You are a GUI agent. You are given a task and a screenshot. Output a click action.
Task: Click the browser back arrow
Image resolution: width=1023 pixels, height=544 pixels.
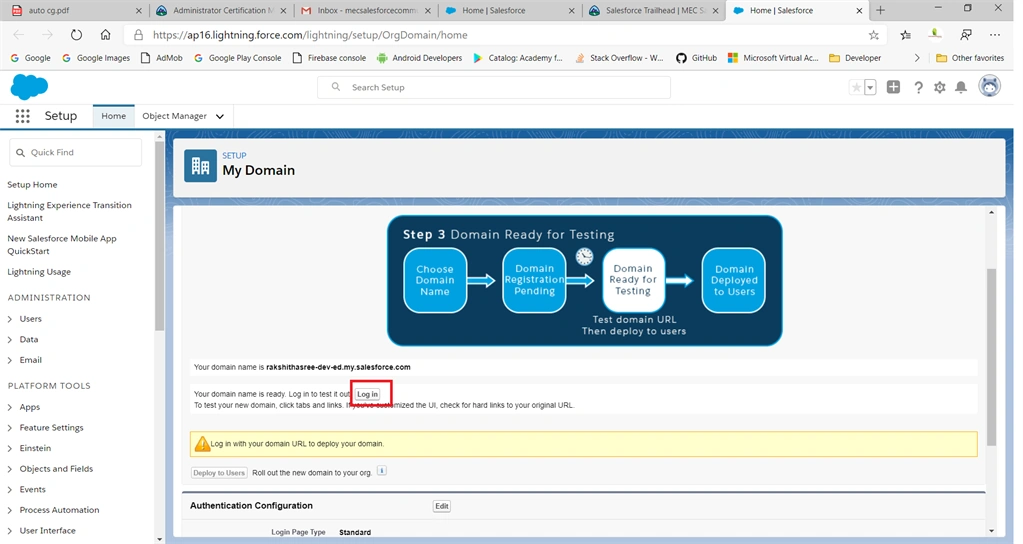[x=19, y=35]
